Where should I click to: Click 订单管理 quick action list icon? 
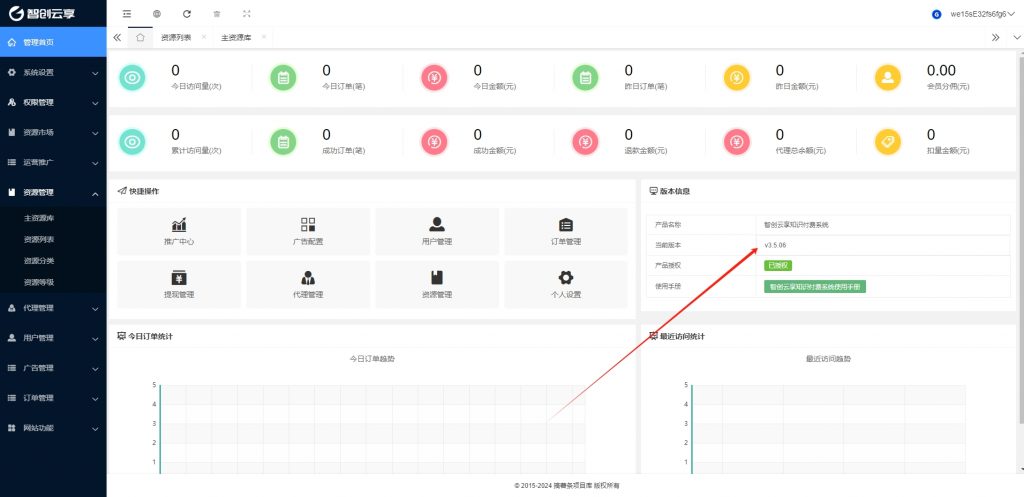pos(566,225)
